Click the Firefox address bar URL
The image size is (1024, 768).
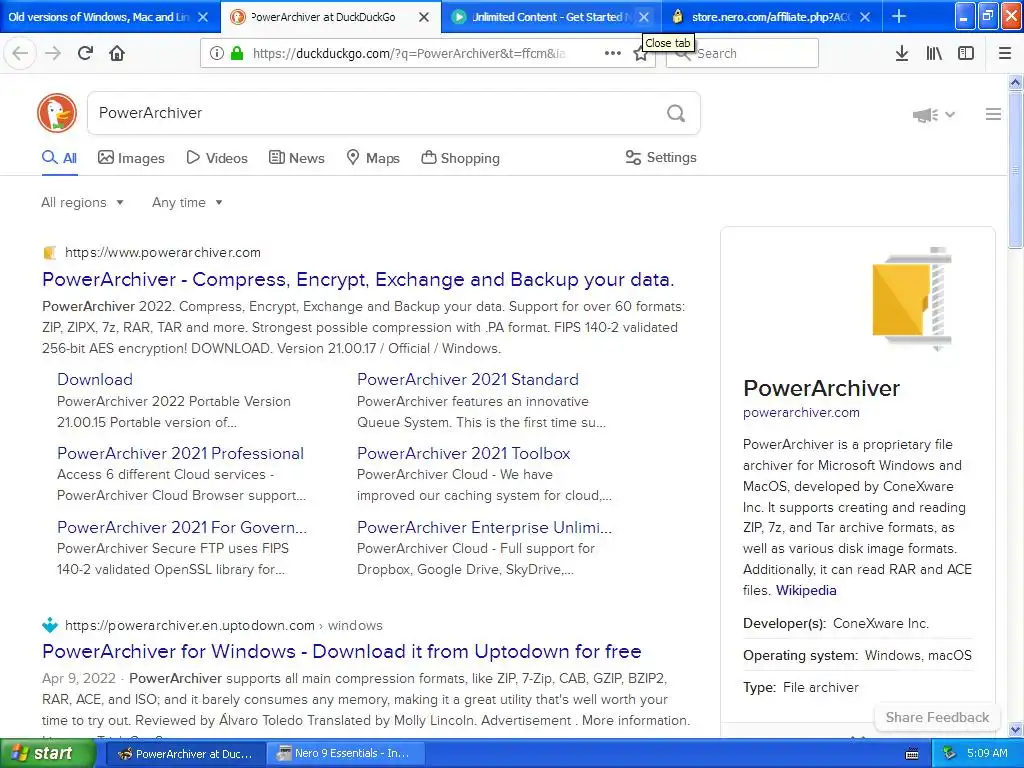click(x=409, y=54)
